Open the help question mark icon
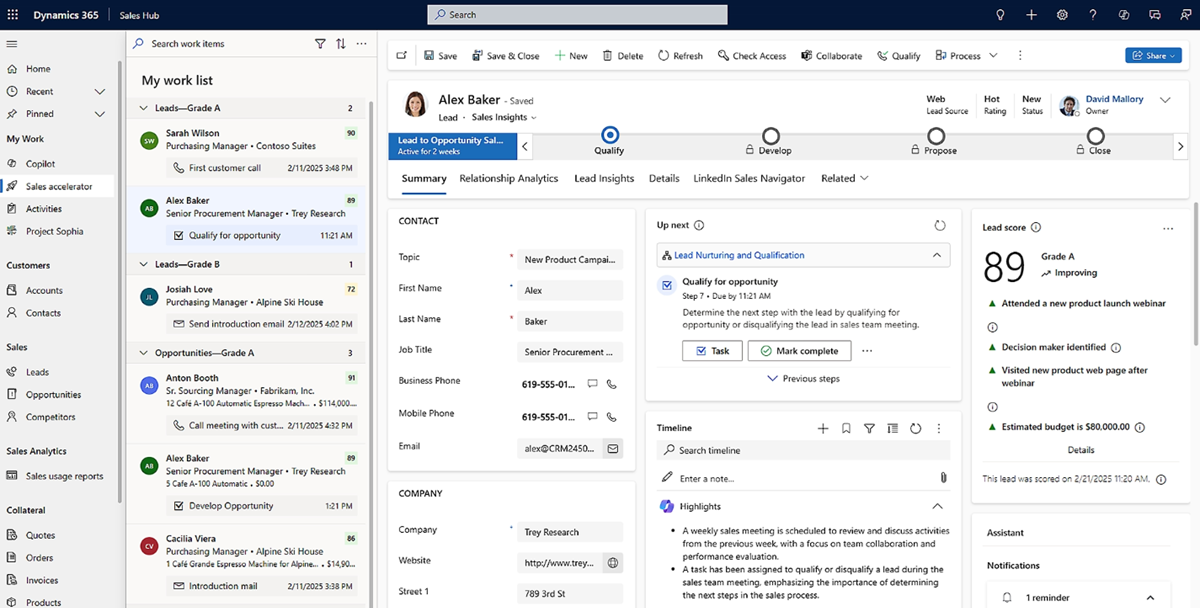Image resolution: width=1200 pixels, height=608 pixels. [x=1093, y=15]
